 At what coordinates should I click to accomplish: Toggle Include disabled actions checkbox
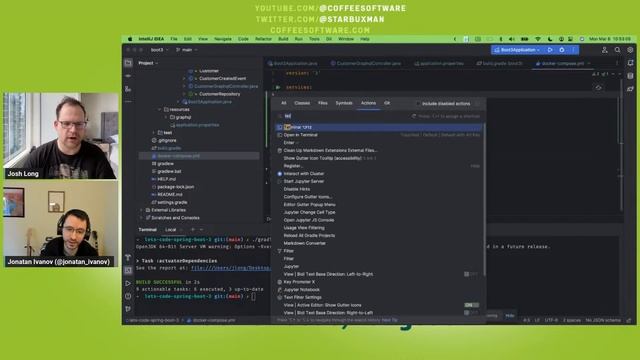(418, 104)
